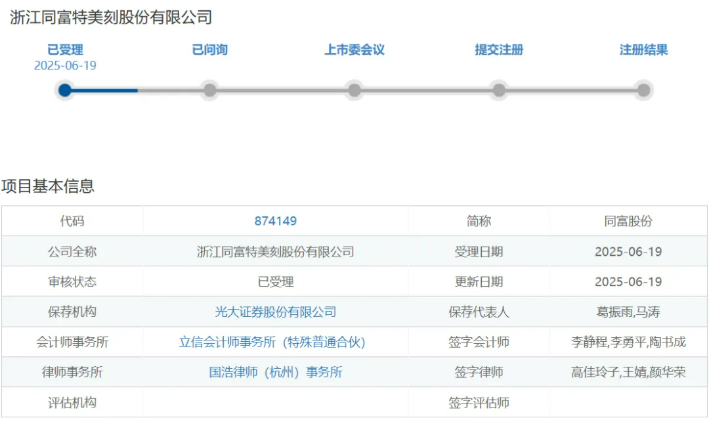Click the 律师事务所 label cell
This screenshot has width=709, height=421.
pyautogui.click(x=72, y=372)
